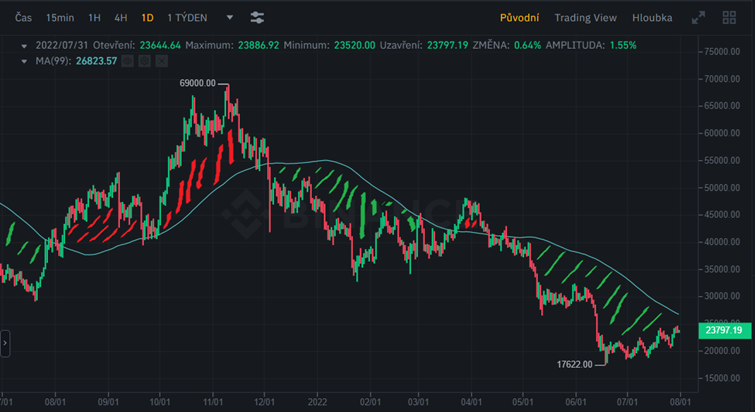
Task: Select the 15min interval
Action: 60,18
